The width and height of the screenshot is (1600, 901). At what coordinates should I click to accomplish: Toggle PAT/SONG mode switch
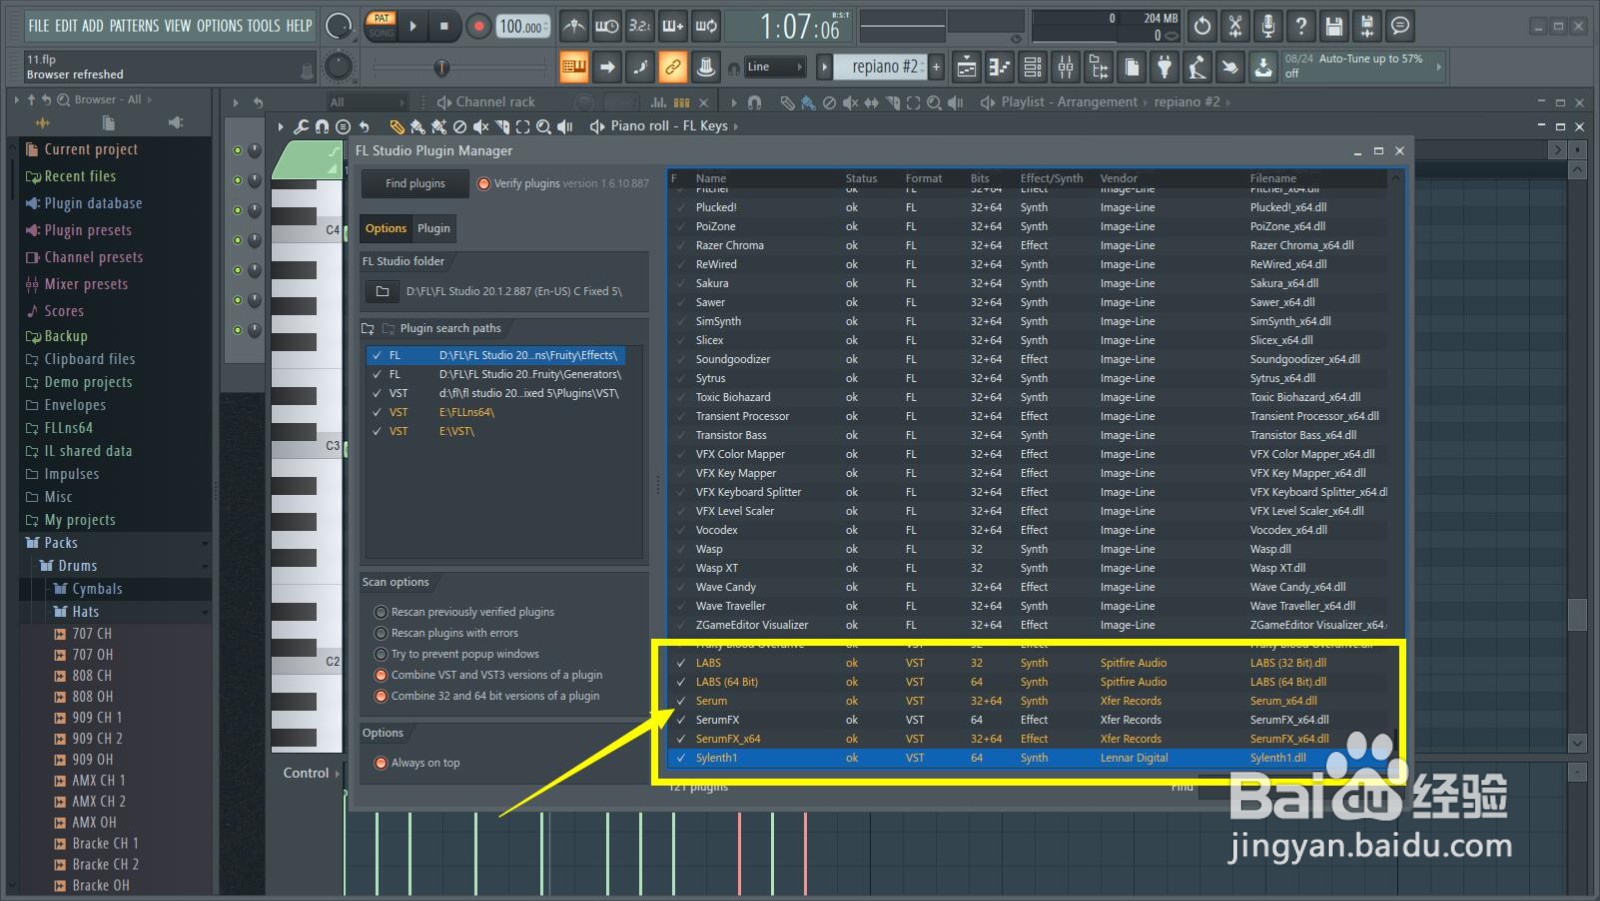tap(381, 26)
